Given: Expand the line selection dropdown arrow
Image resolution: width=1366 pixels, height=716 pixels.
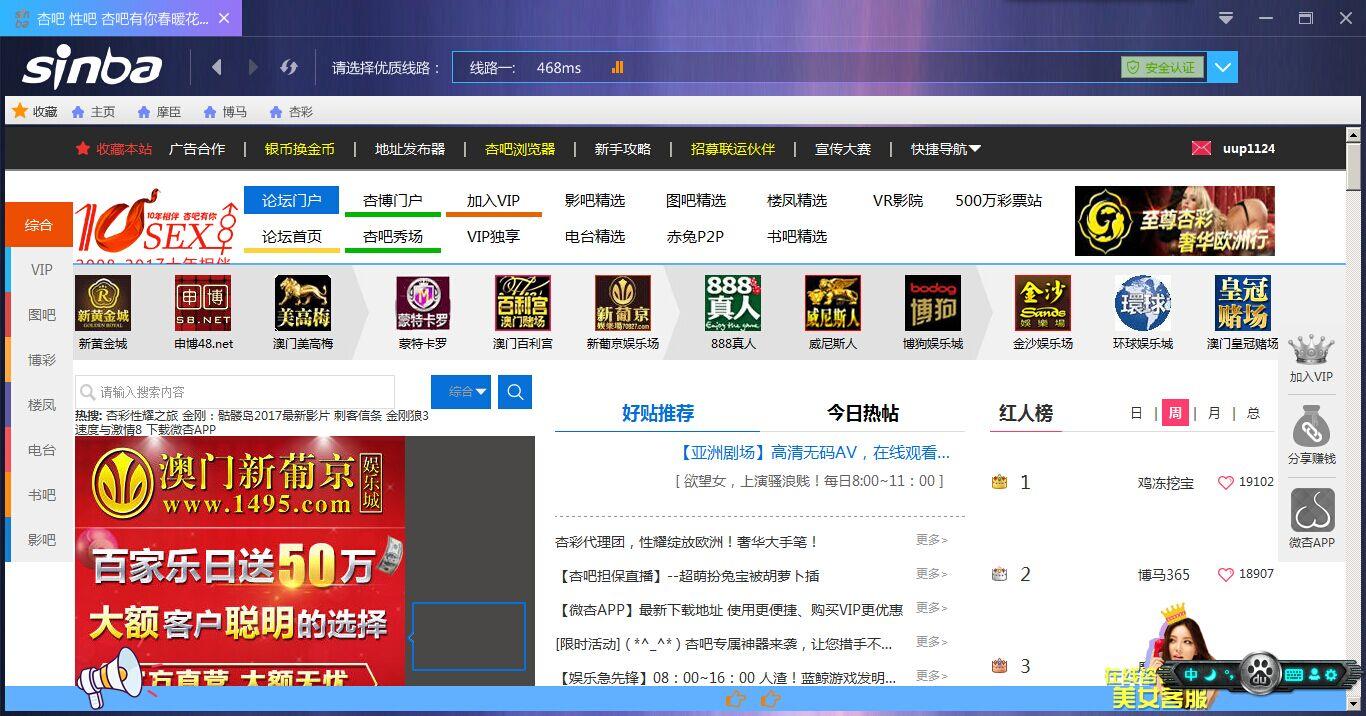Looking at the screenshot, I should (1223, 67).
